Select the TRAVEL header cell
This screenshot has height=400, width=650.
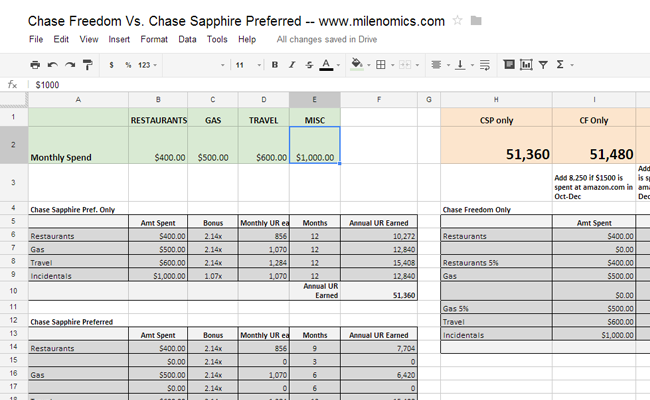[x=264, y=117]
